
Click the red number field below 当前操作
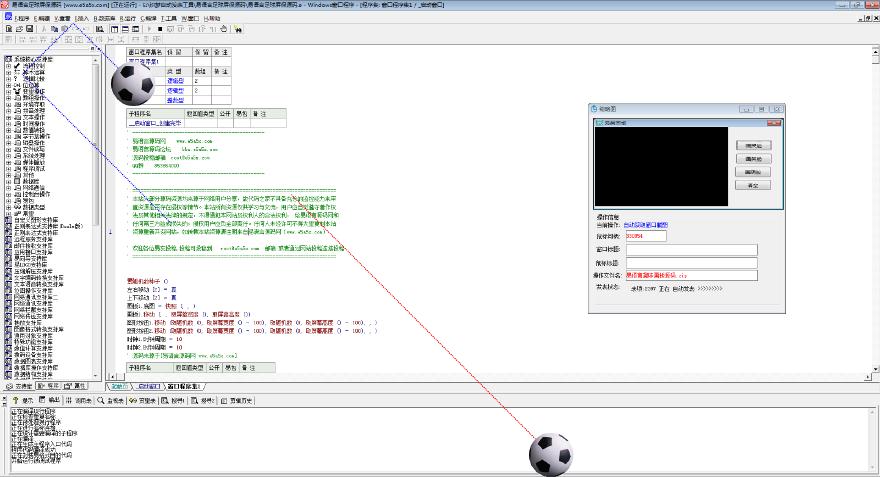pyautogui.click(x=646, y=236)
